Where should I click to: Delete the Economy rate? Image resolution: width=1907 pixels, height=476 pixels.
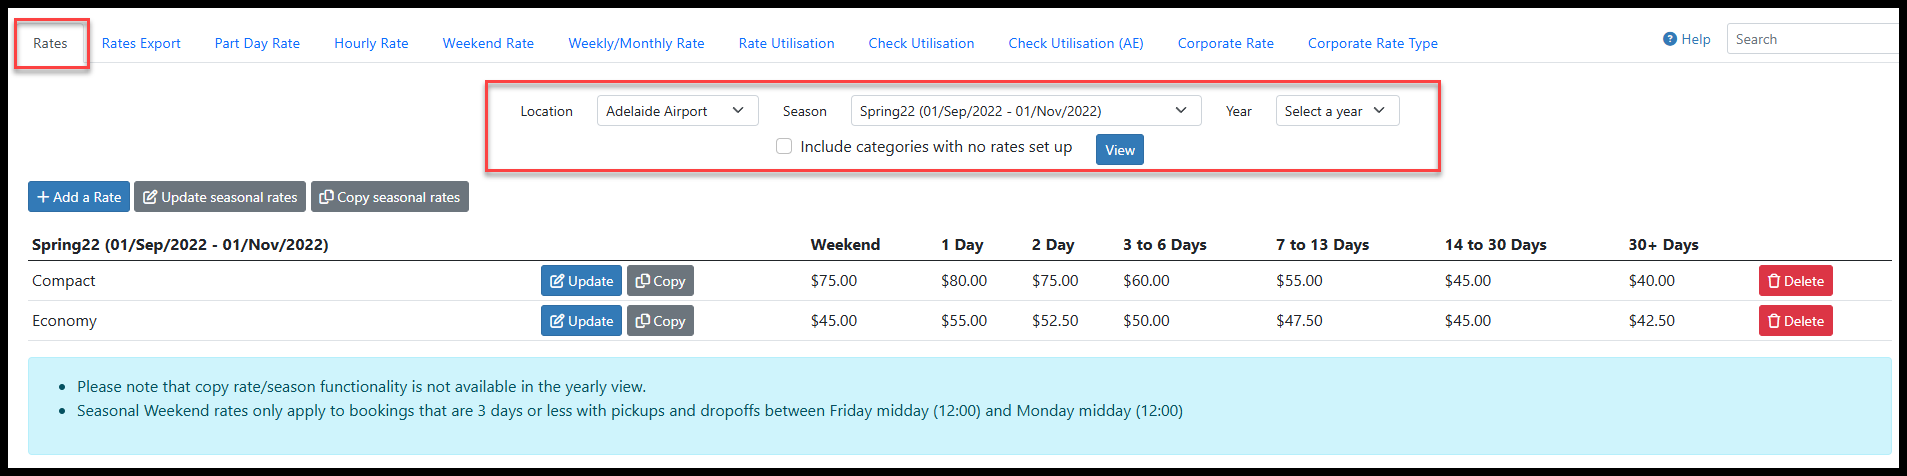1795,321
